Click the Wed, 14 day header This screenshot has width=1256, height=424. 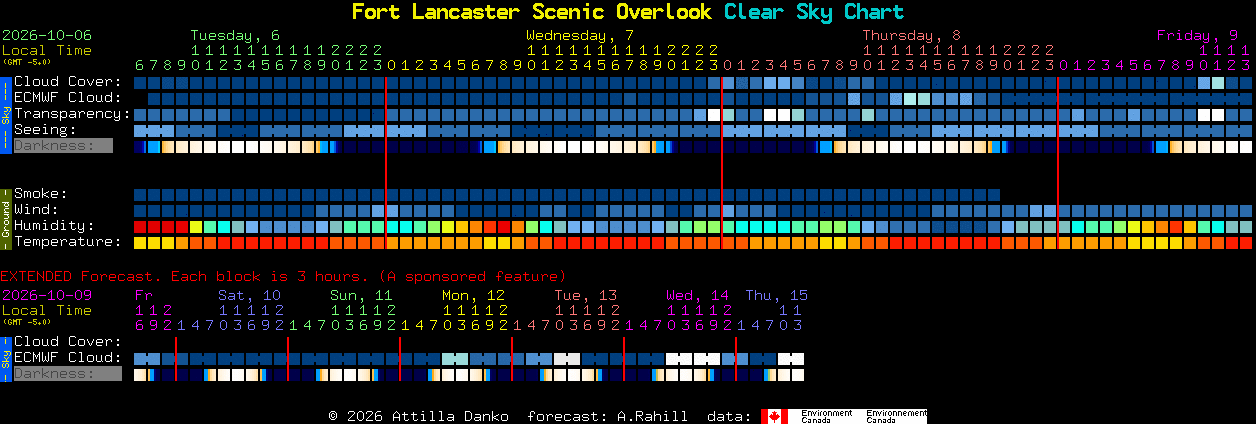coord(697,295)
